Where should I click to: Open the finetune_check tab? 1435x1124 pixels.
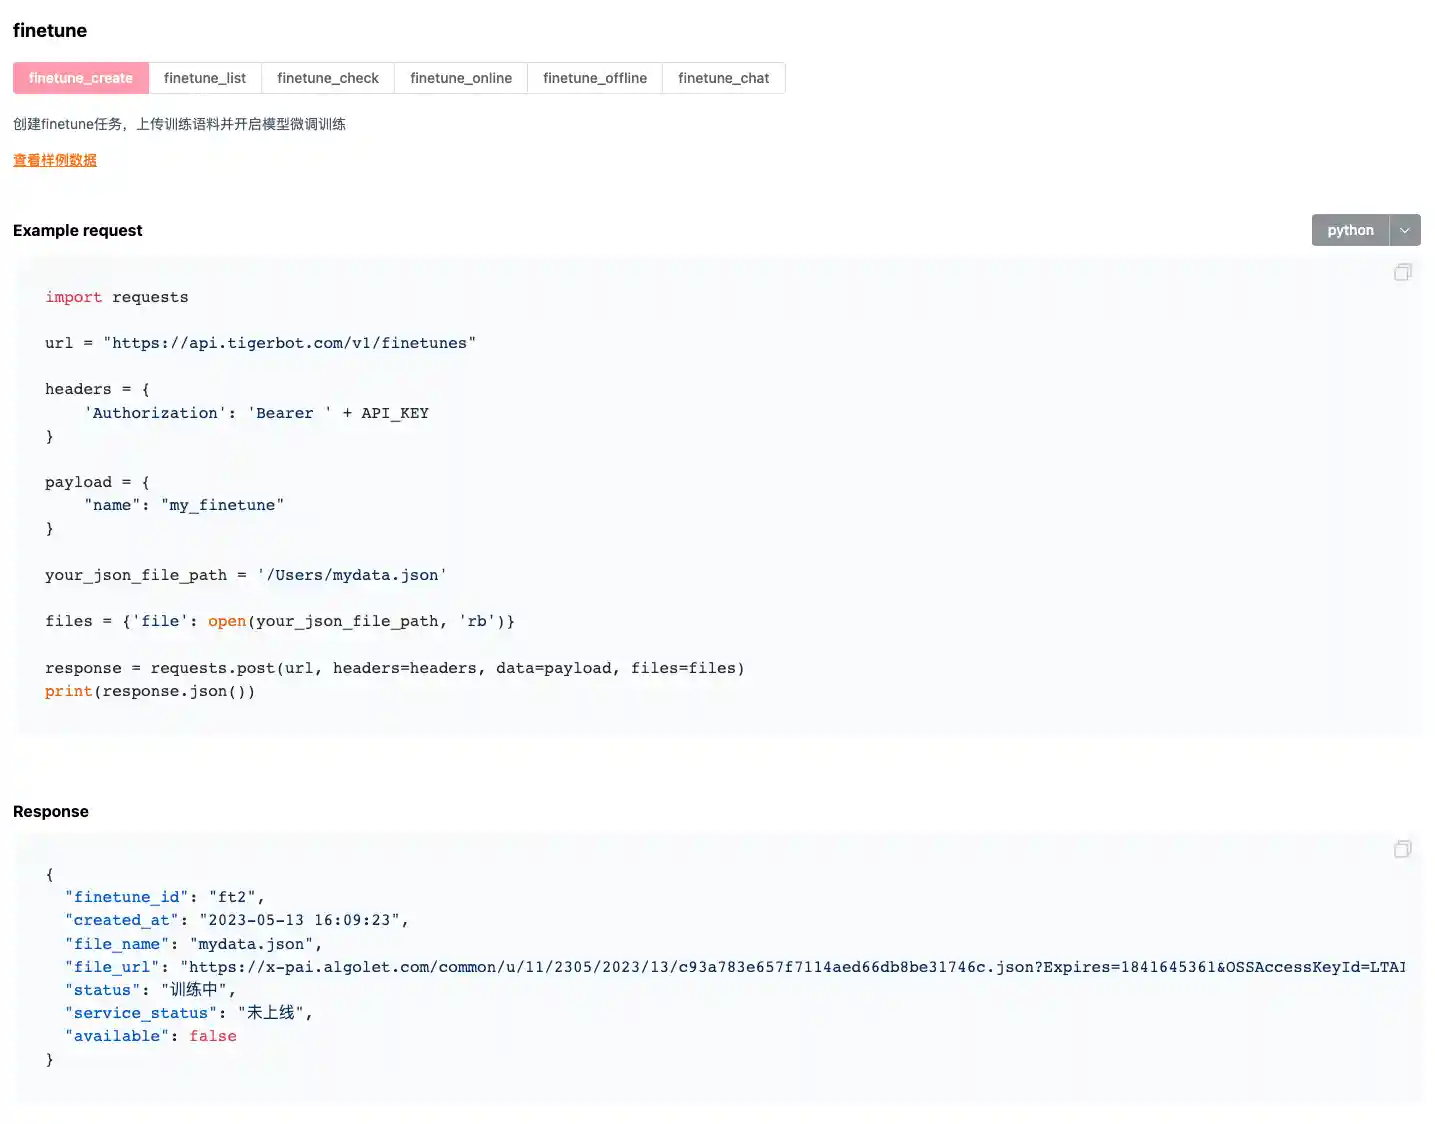pos(327,77)
